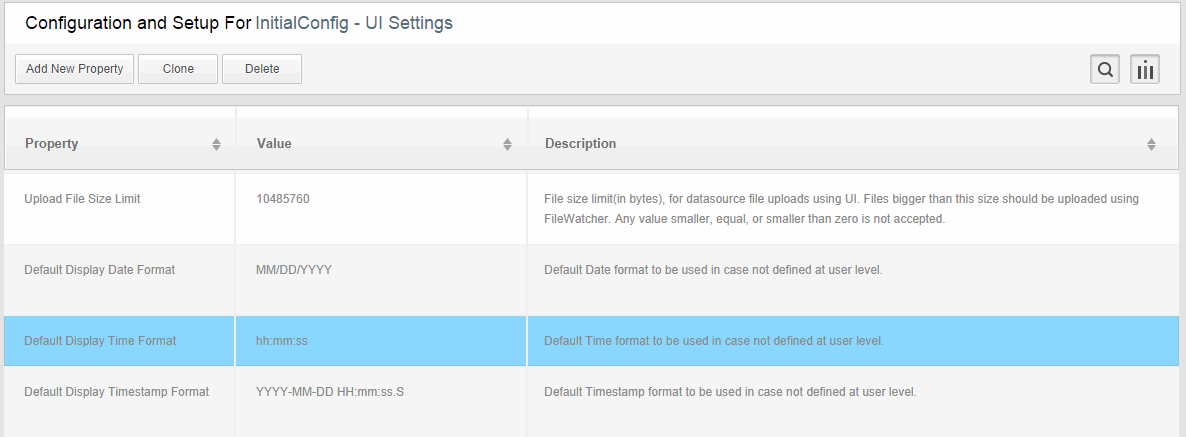Delete the selected property
The height and width of the screenshot is (437, 1186).
[262, 69]
